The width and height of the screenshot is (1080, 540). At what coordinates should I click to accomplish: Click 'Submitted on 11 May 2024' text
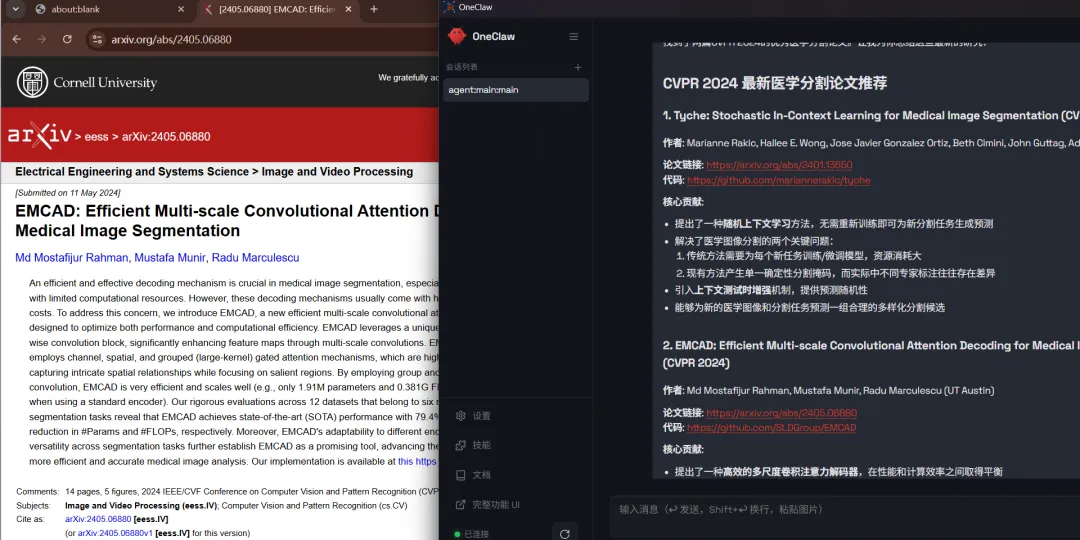coord(68,193)
